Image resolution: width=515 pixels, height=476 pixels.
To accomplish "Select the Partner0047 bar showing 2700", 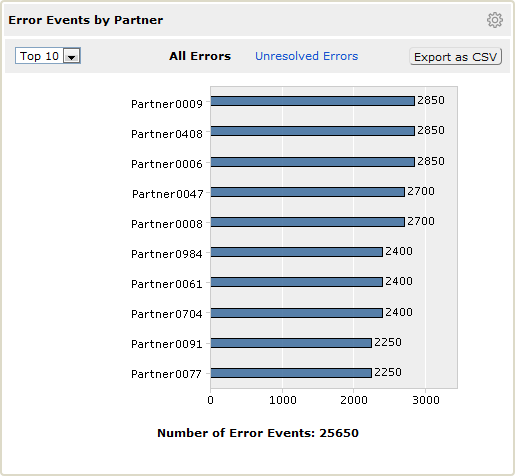I will point(308,192).
